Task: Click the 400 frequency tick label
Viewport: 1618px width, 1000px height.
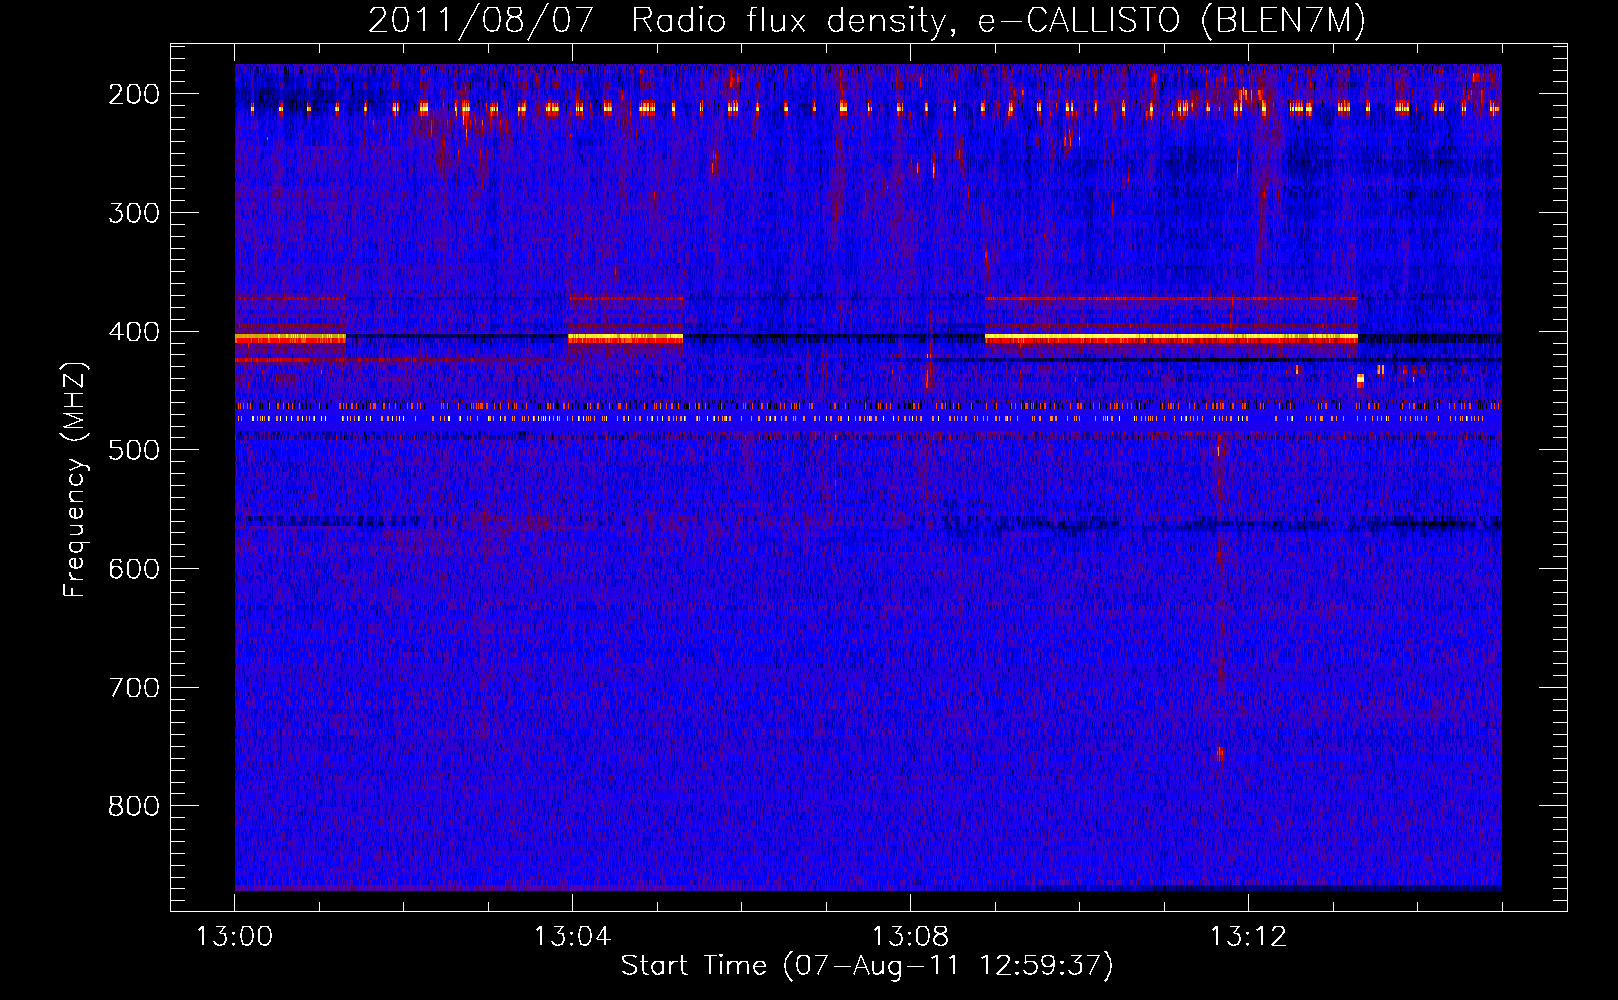Action: (134, 332)
